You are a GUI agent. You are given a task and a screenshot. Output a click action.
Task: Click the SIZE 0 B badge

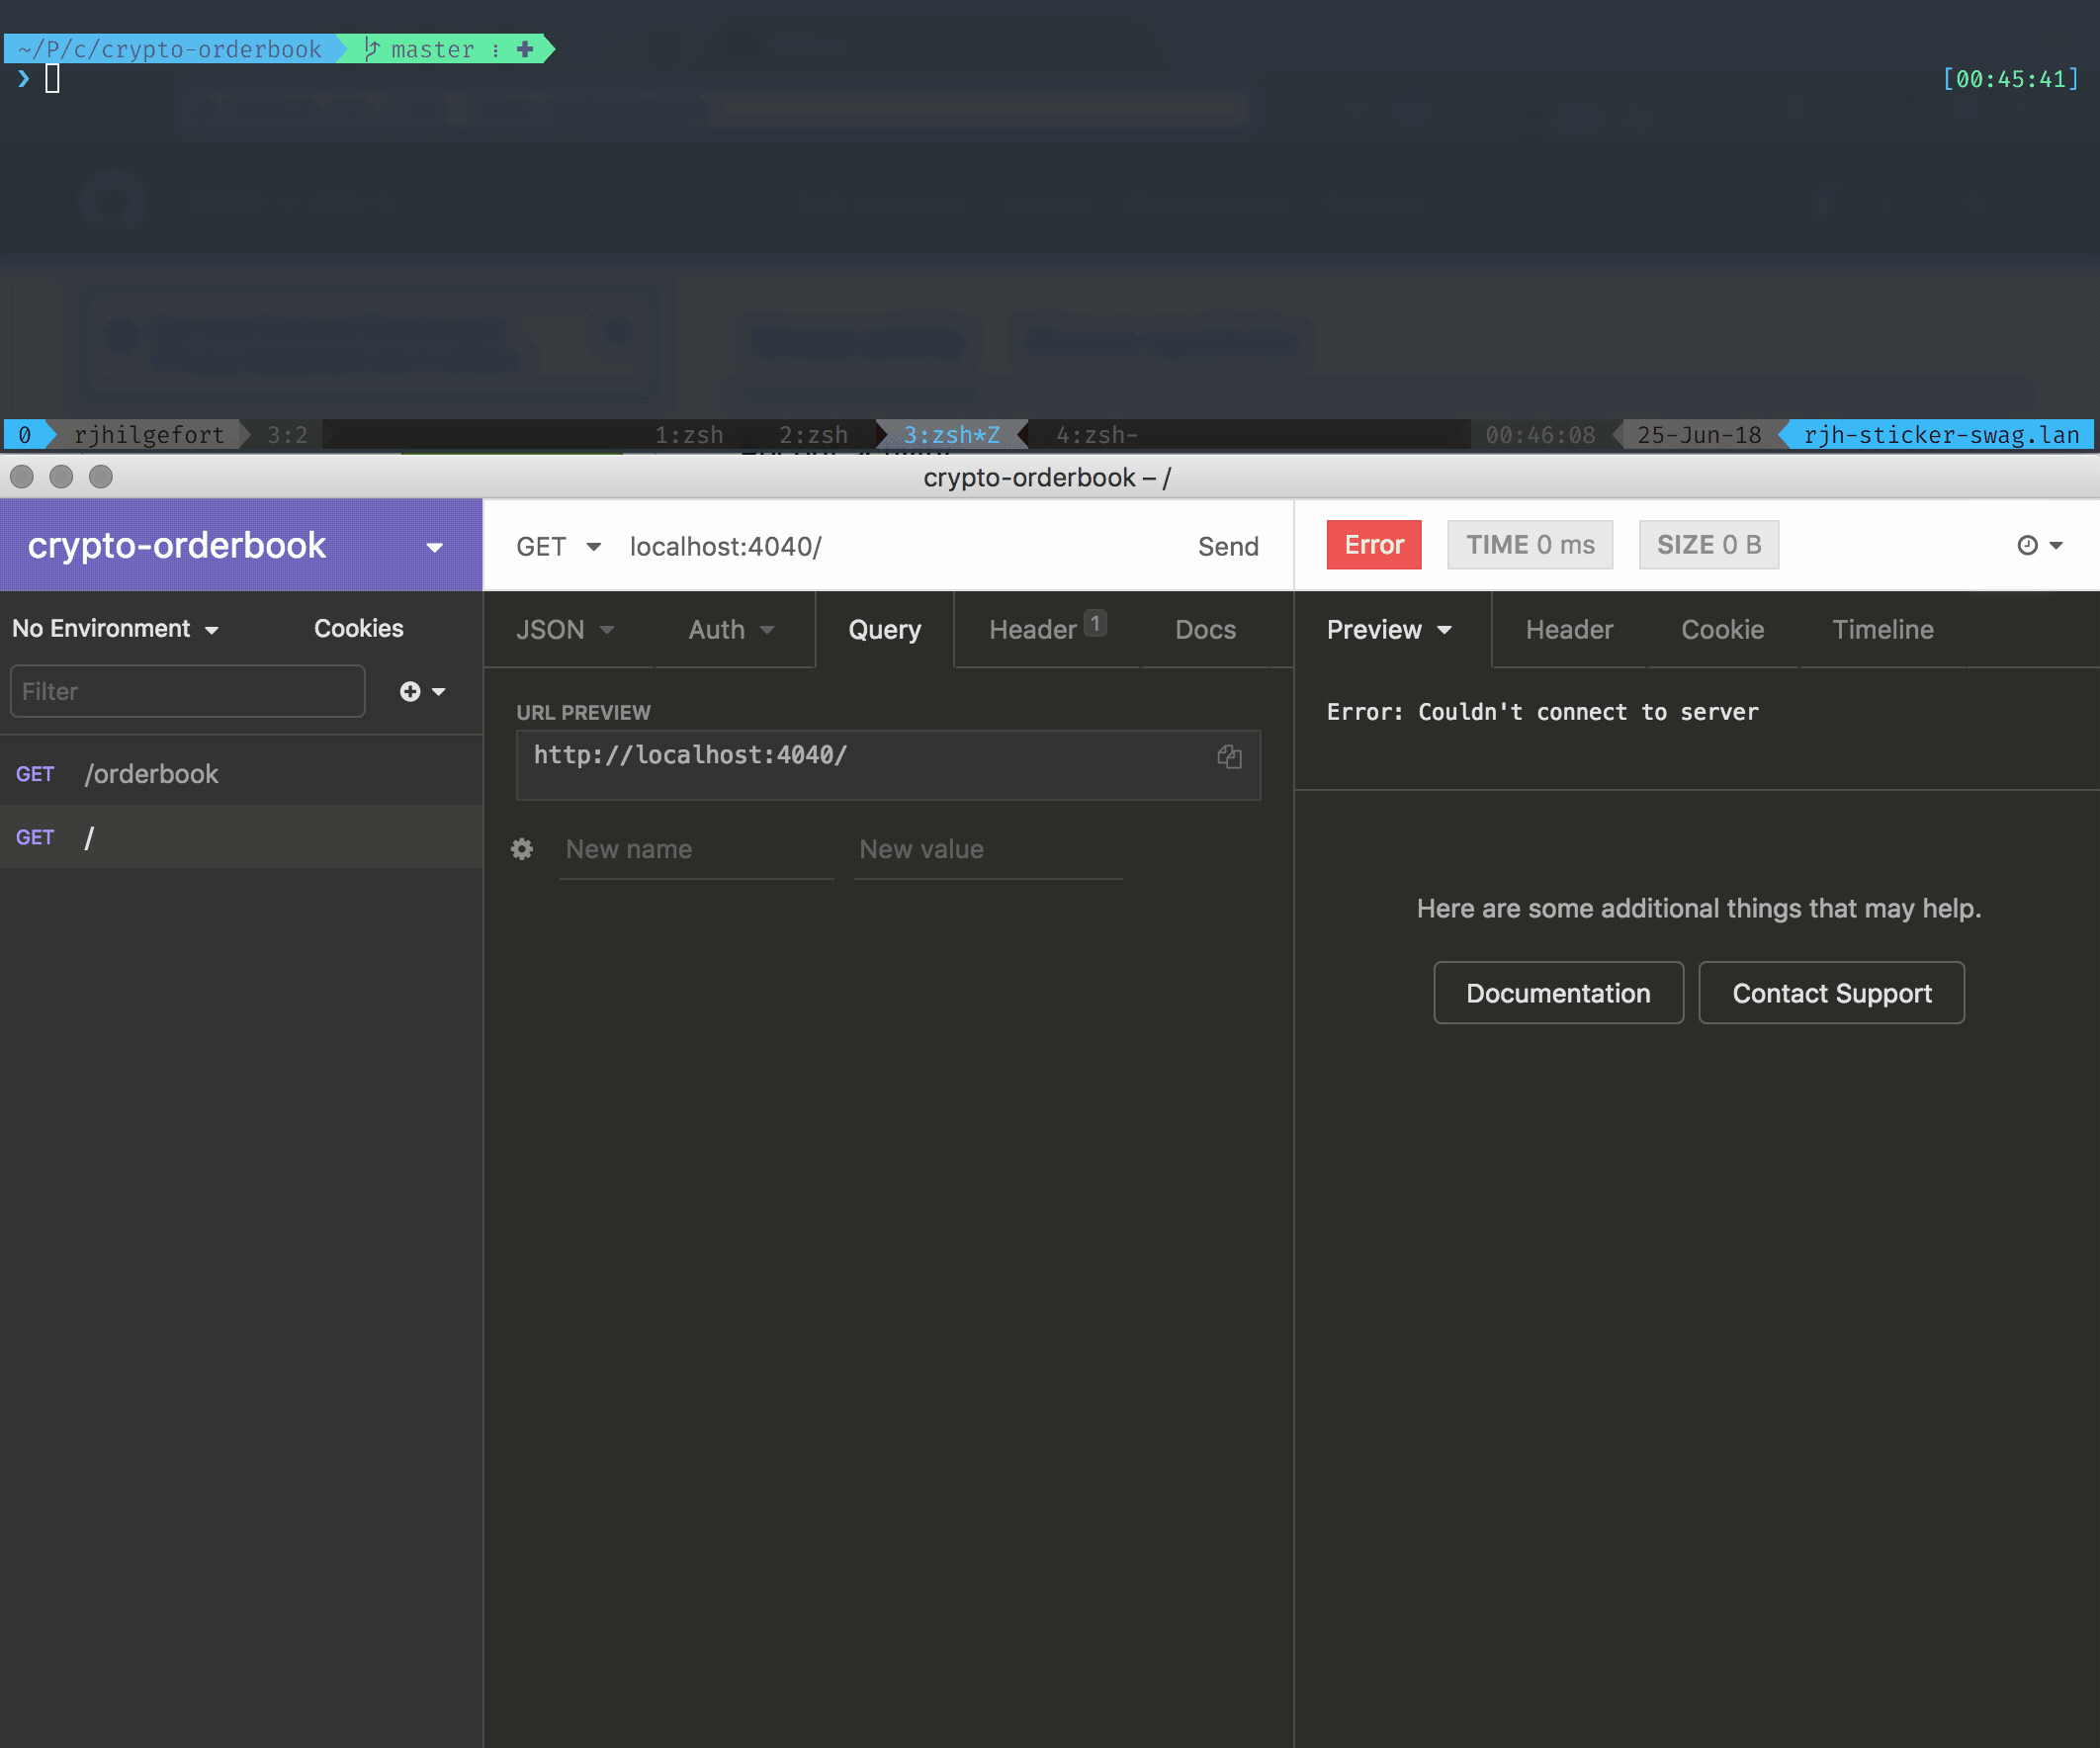coord(1708,545)
